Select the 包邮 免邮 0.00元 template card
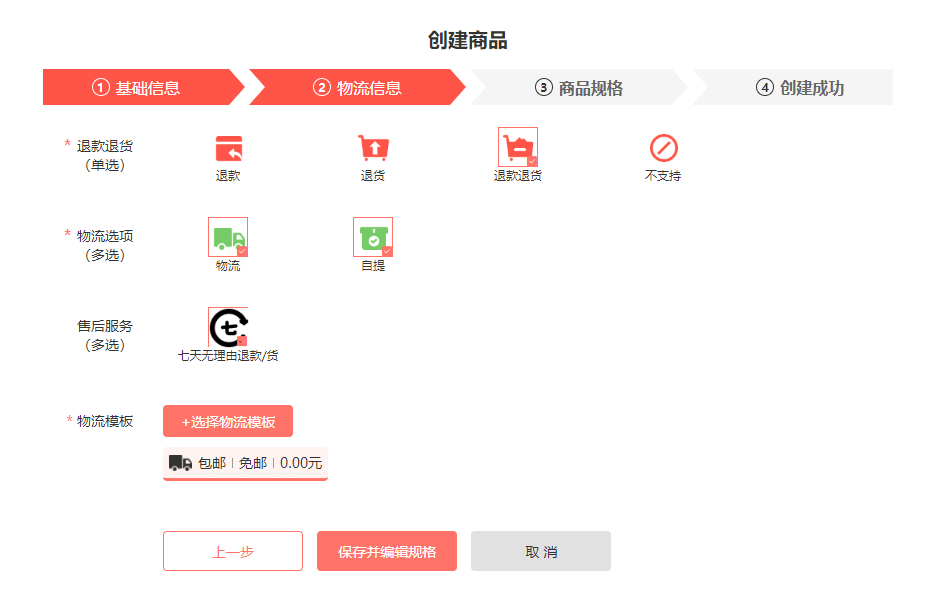This screenshot has height=612, width=941. click(245, 464)
